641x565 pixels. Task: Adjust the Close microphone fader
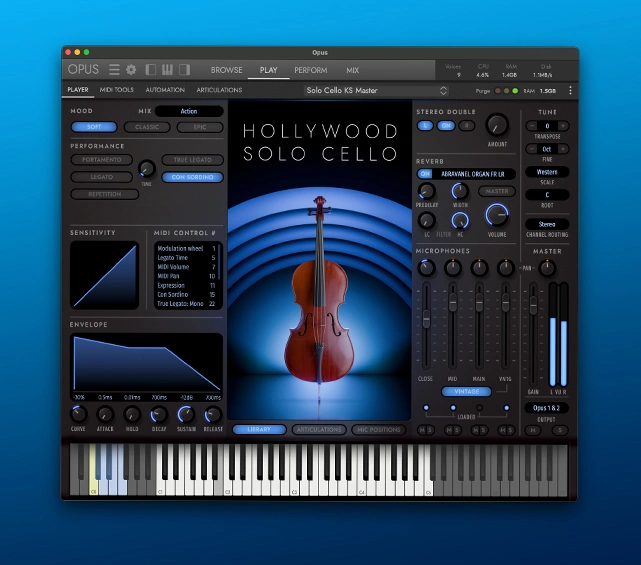click(426, 319)
